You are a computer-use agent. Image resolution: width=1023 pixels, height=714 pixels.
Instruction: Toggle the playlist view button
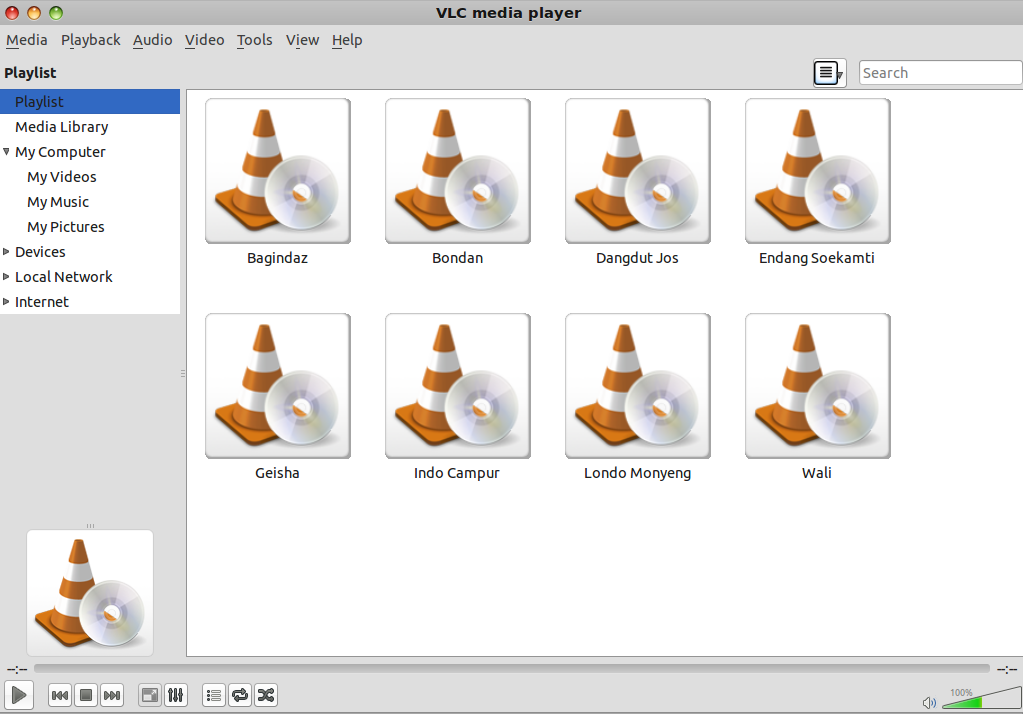pyautogui.click(x=213, y=695)
